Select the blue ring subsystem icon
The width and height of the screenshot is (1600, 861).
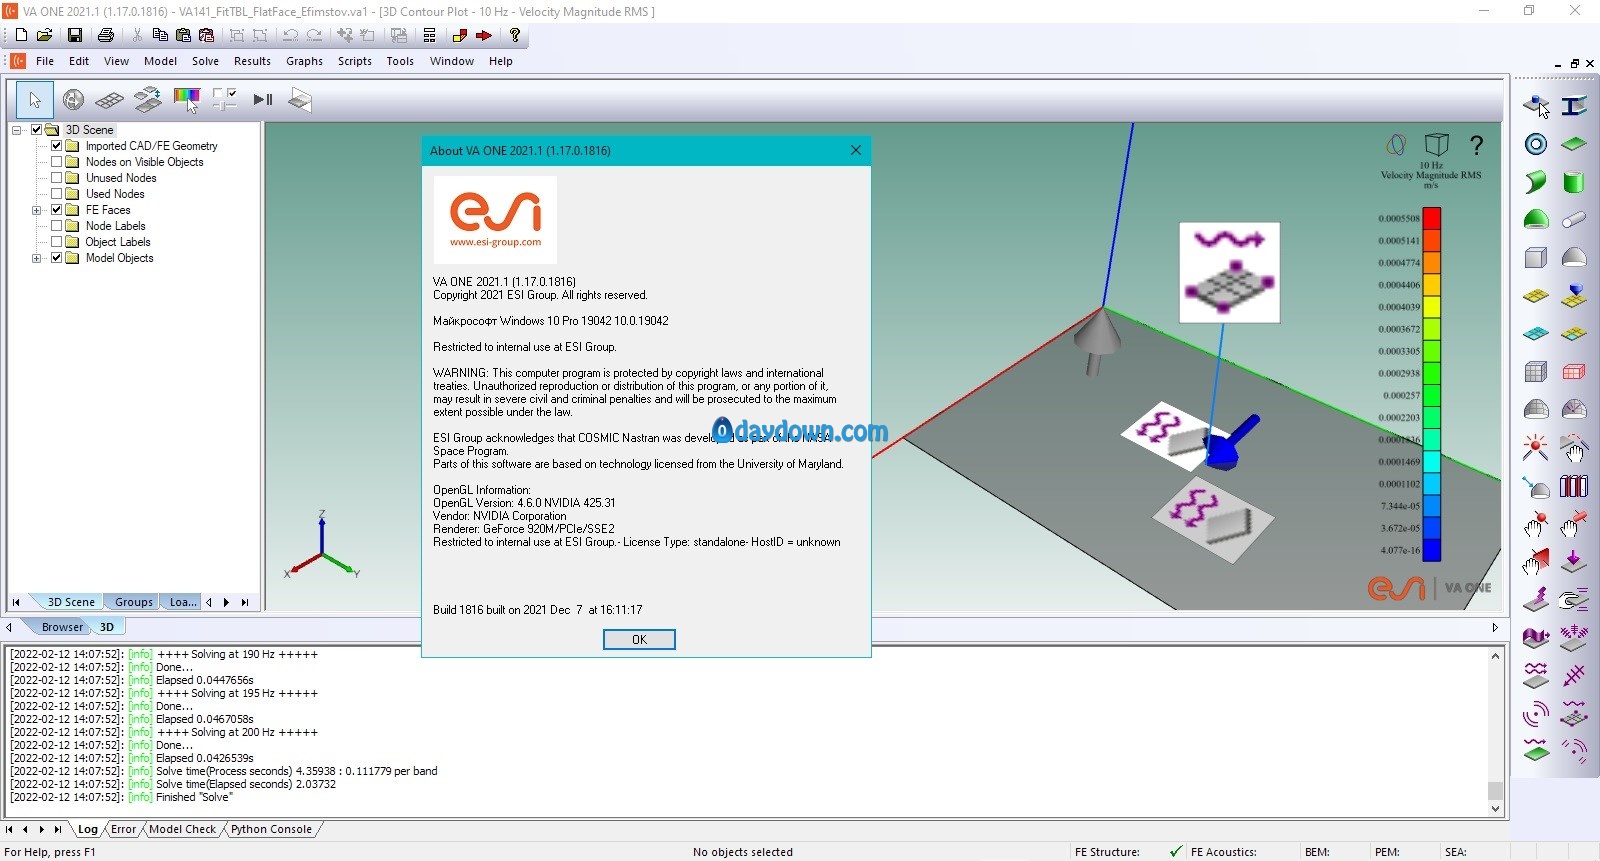1536,144
